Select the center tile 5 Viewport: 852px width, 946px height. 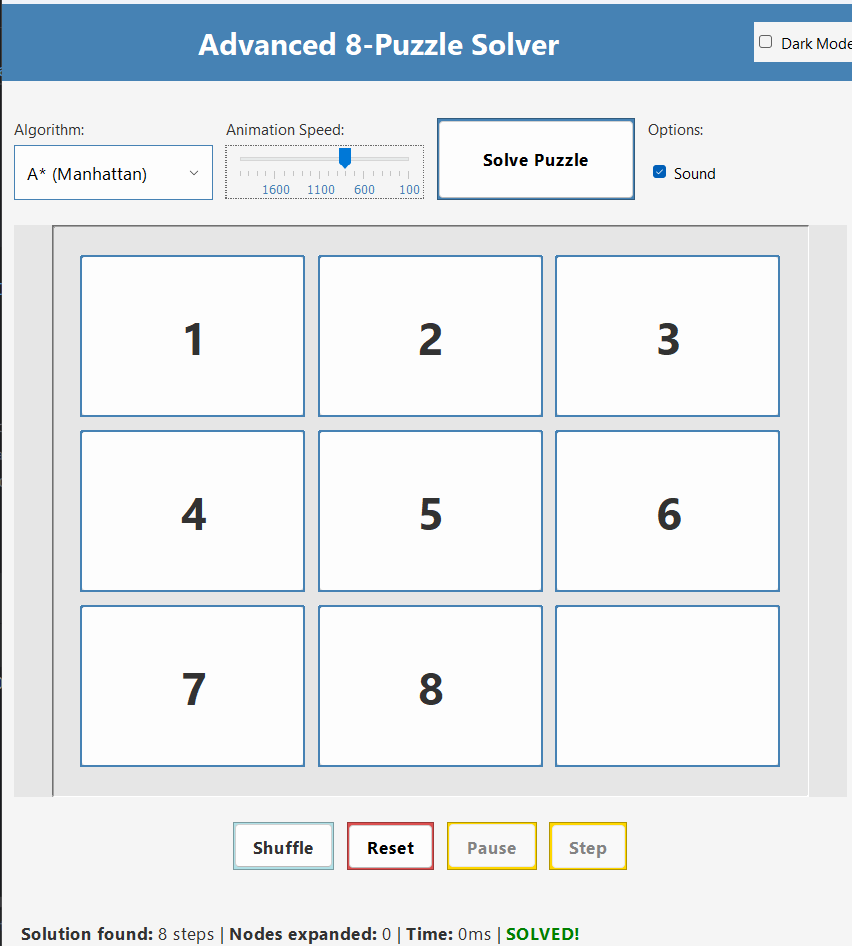point(430,511)
